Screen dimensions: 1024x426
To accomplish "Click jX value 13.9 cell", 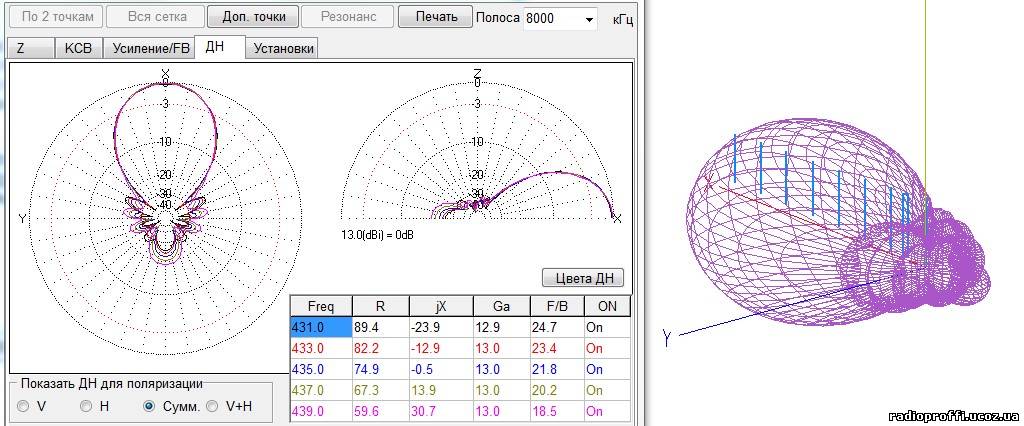I will pos(441,390).
